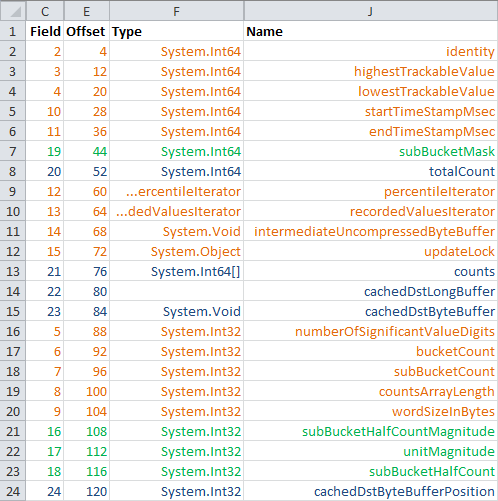Select row 24 header

13,491
